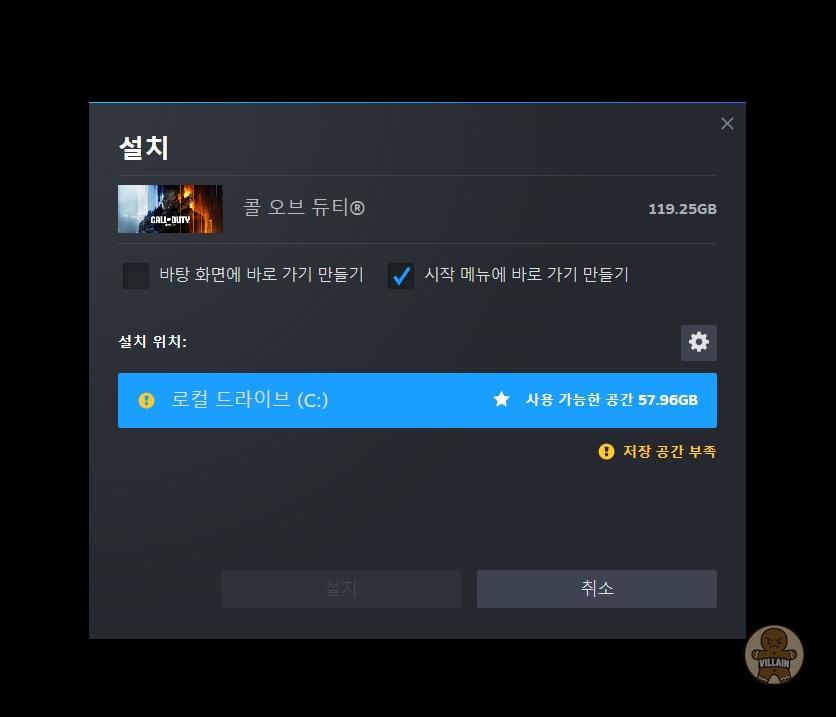Click the 사용 가능한 공간 57.96GB text
Image resolution: width=836 pixels, height=717 pixels.
pyautogui.click(x=612, y=400)
